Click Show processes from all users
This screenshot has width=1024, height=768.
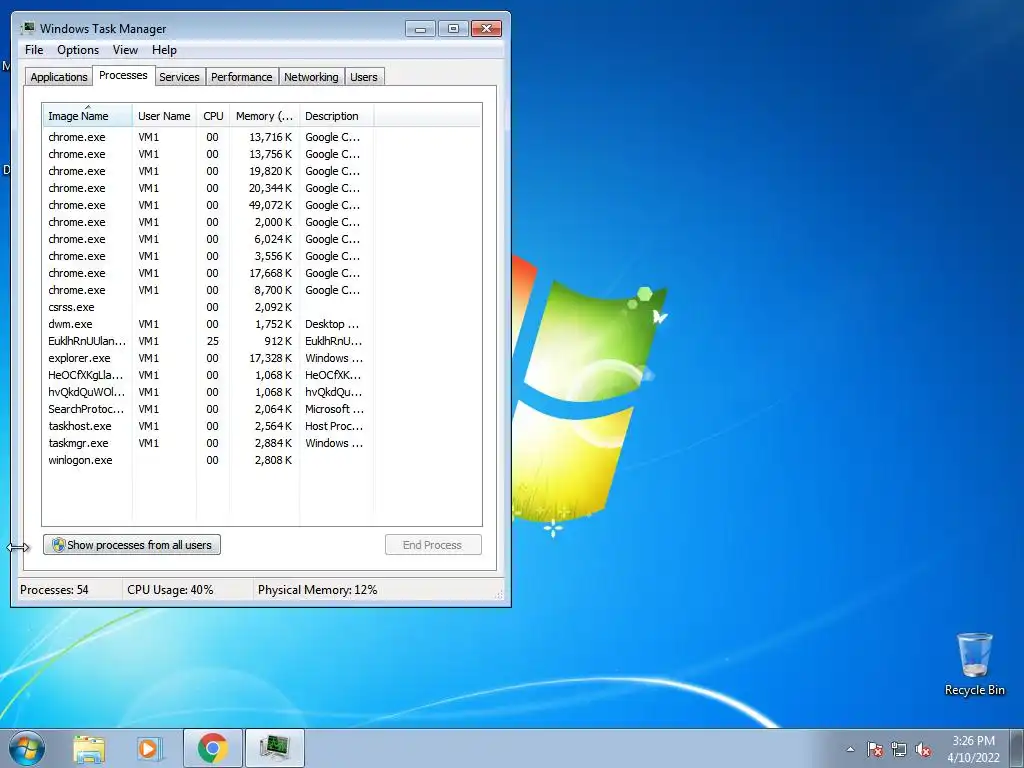tap(132, 545)
